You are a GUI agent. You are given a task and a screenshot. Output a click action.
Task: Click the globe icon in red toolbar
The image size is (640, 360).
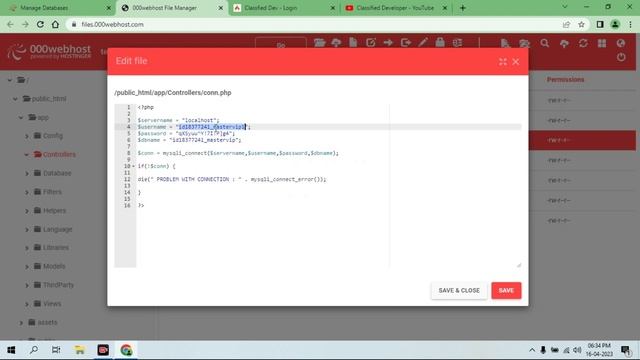point(621,43)
